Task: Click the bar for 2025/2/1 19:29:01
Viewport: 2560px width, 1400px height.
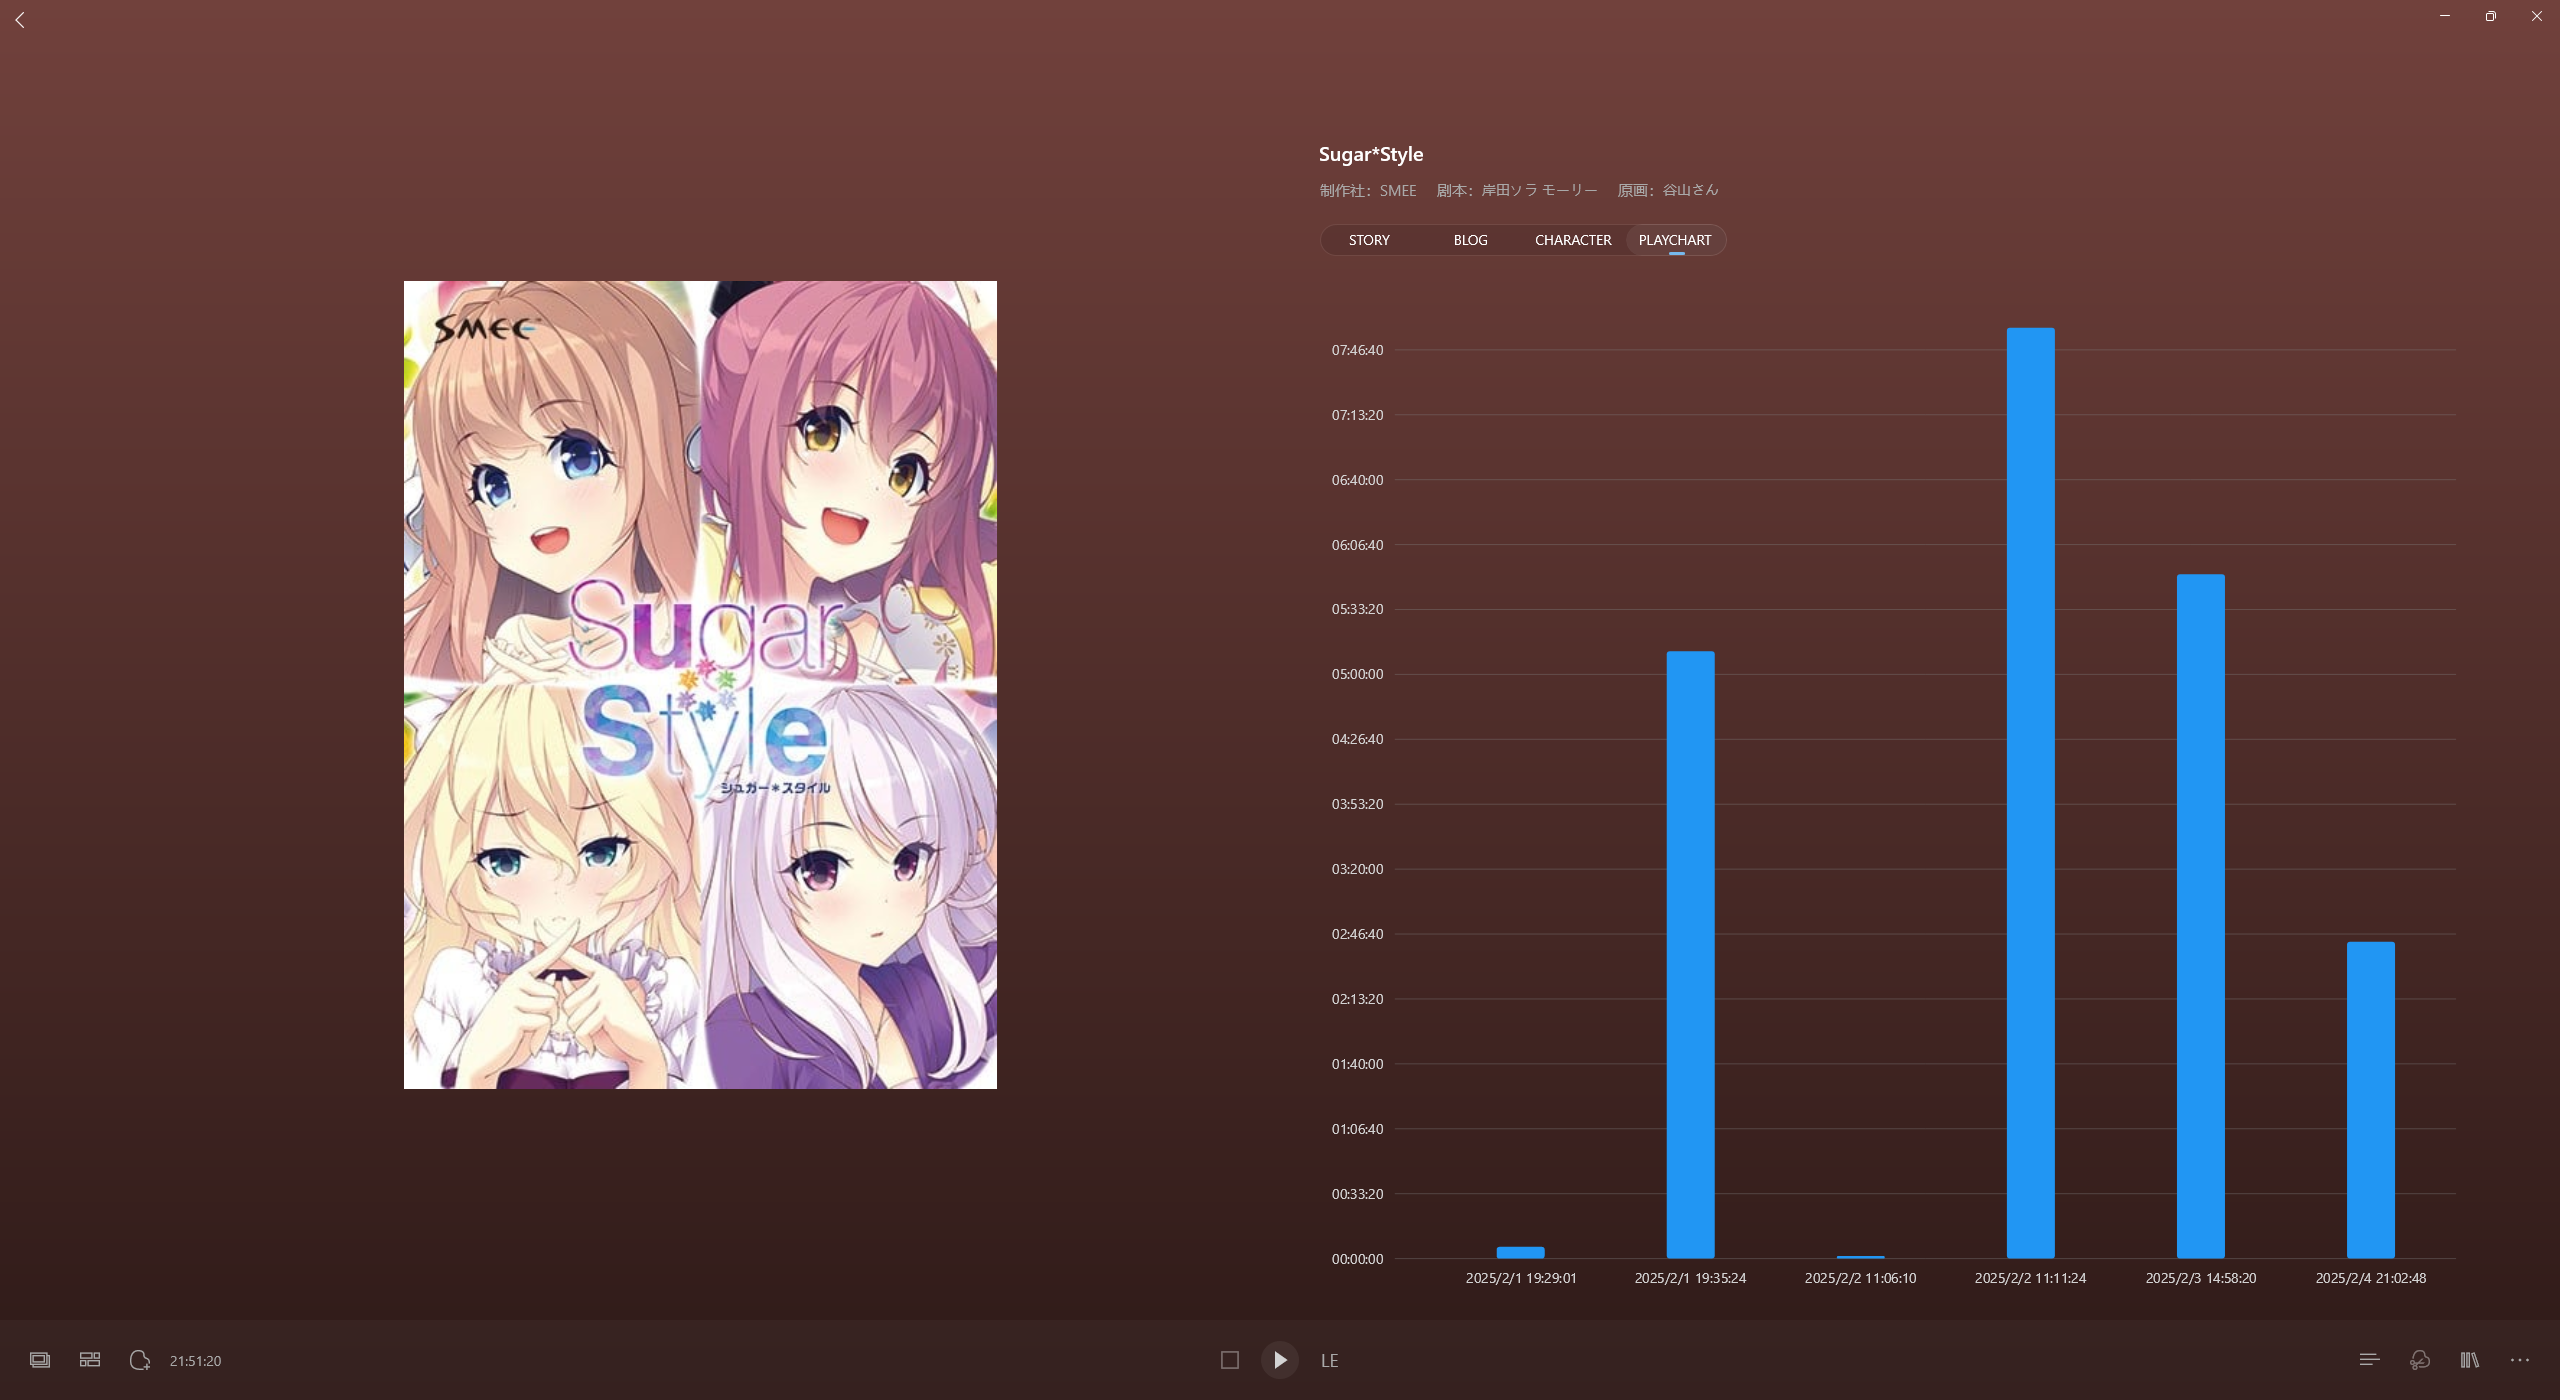Action: click(1521, 1252)
